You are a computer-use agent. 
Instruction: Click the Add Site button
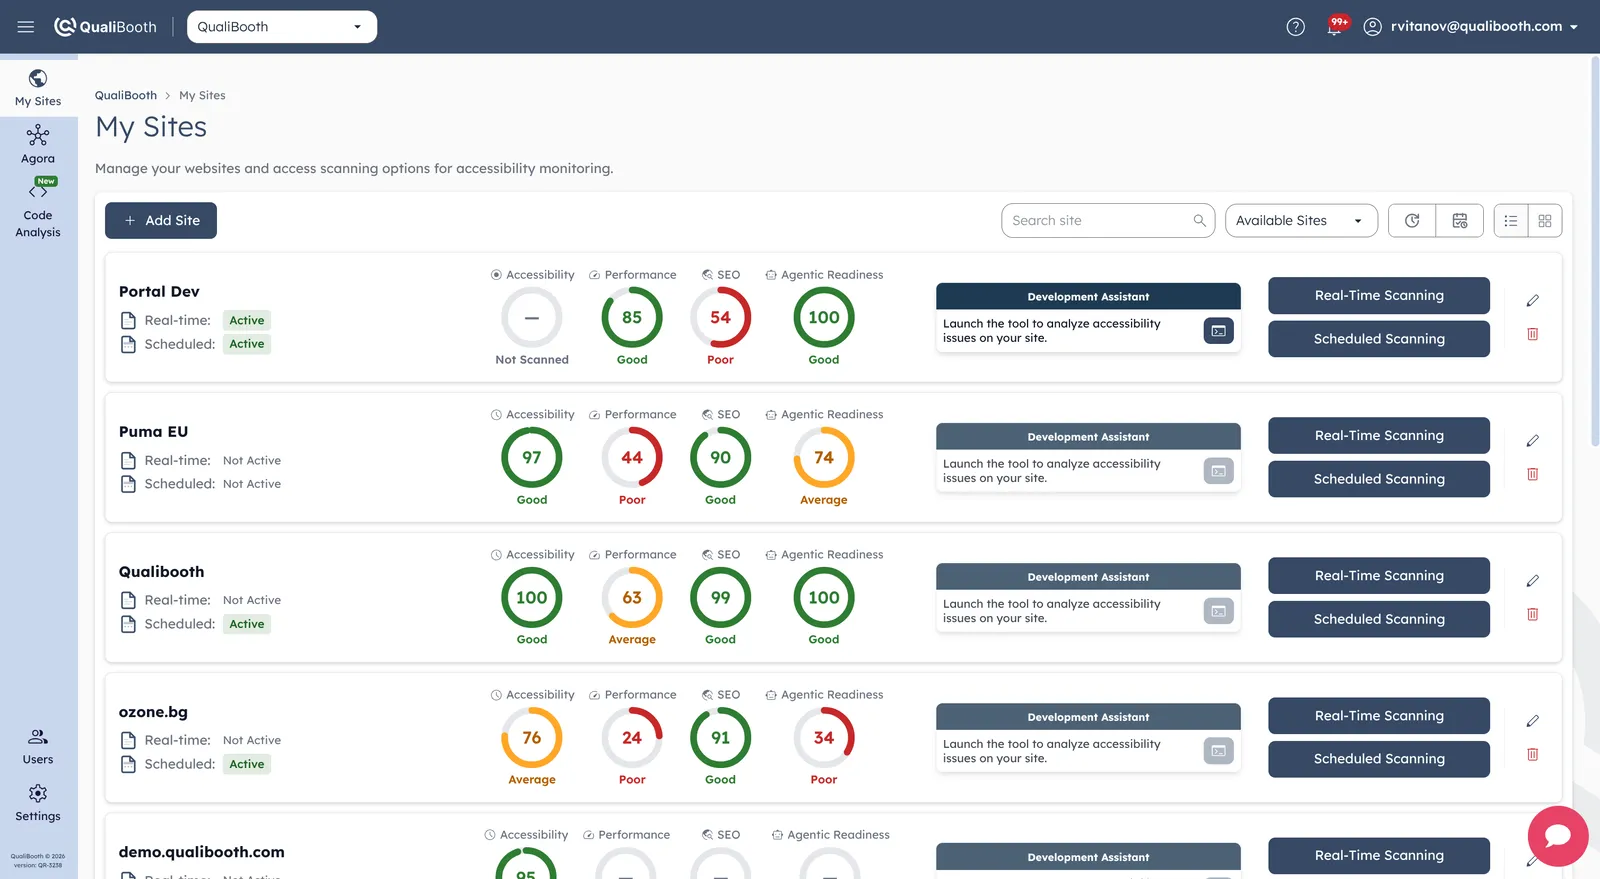tap(161, 221)
